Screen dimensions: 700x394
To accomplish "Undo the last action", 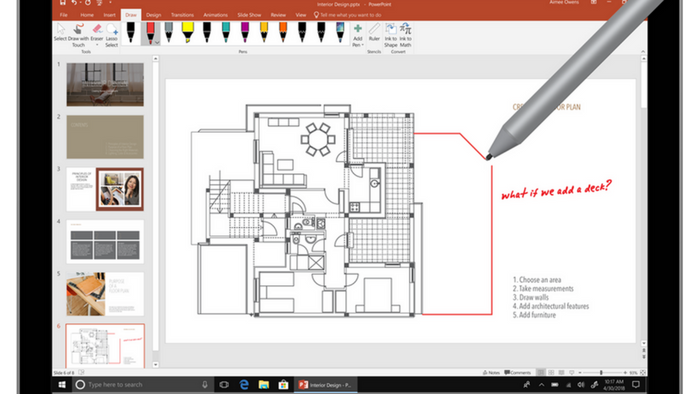I will pyautogui.click(x=75, y=3).
